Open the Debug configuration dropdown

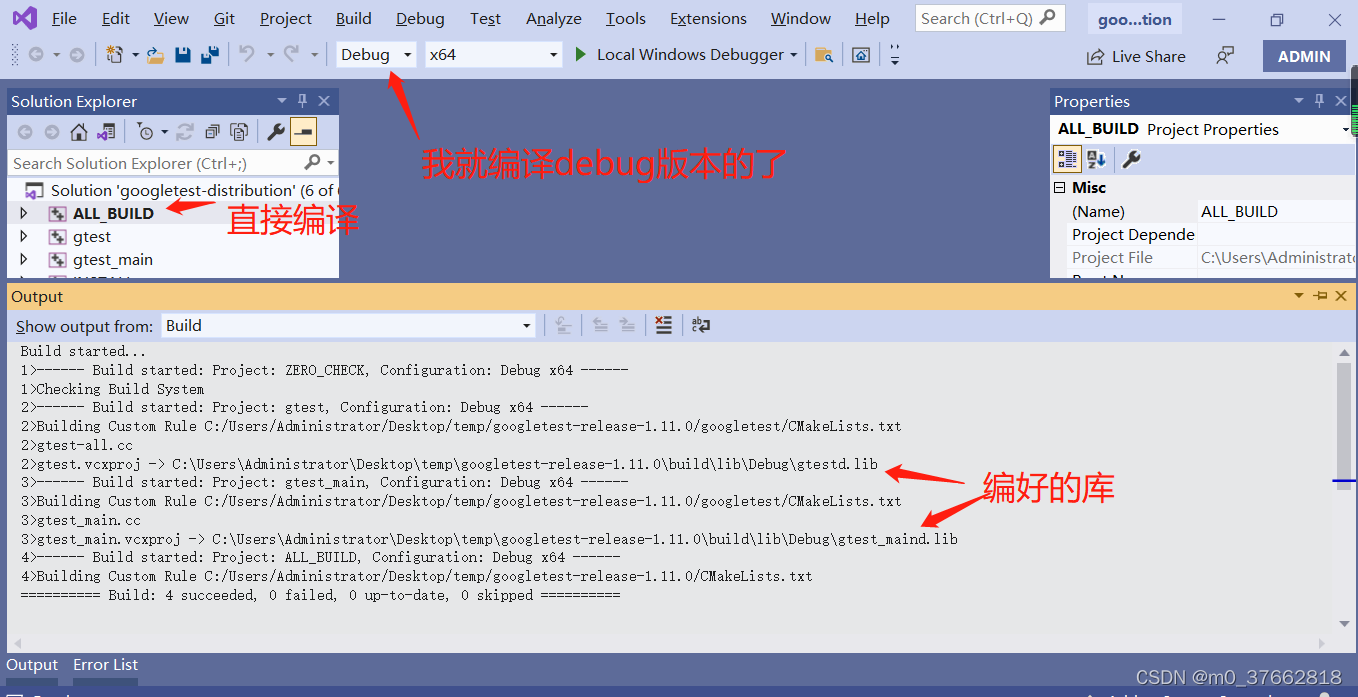coord(375,55)
